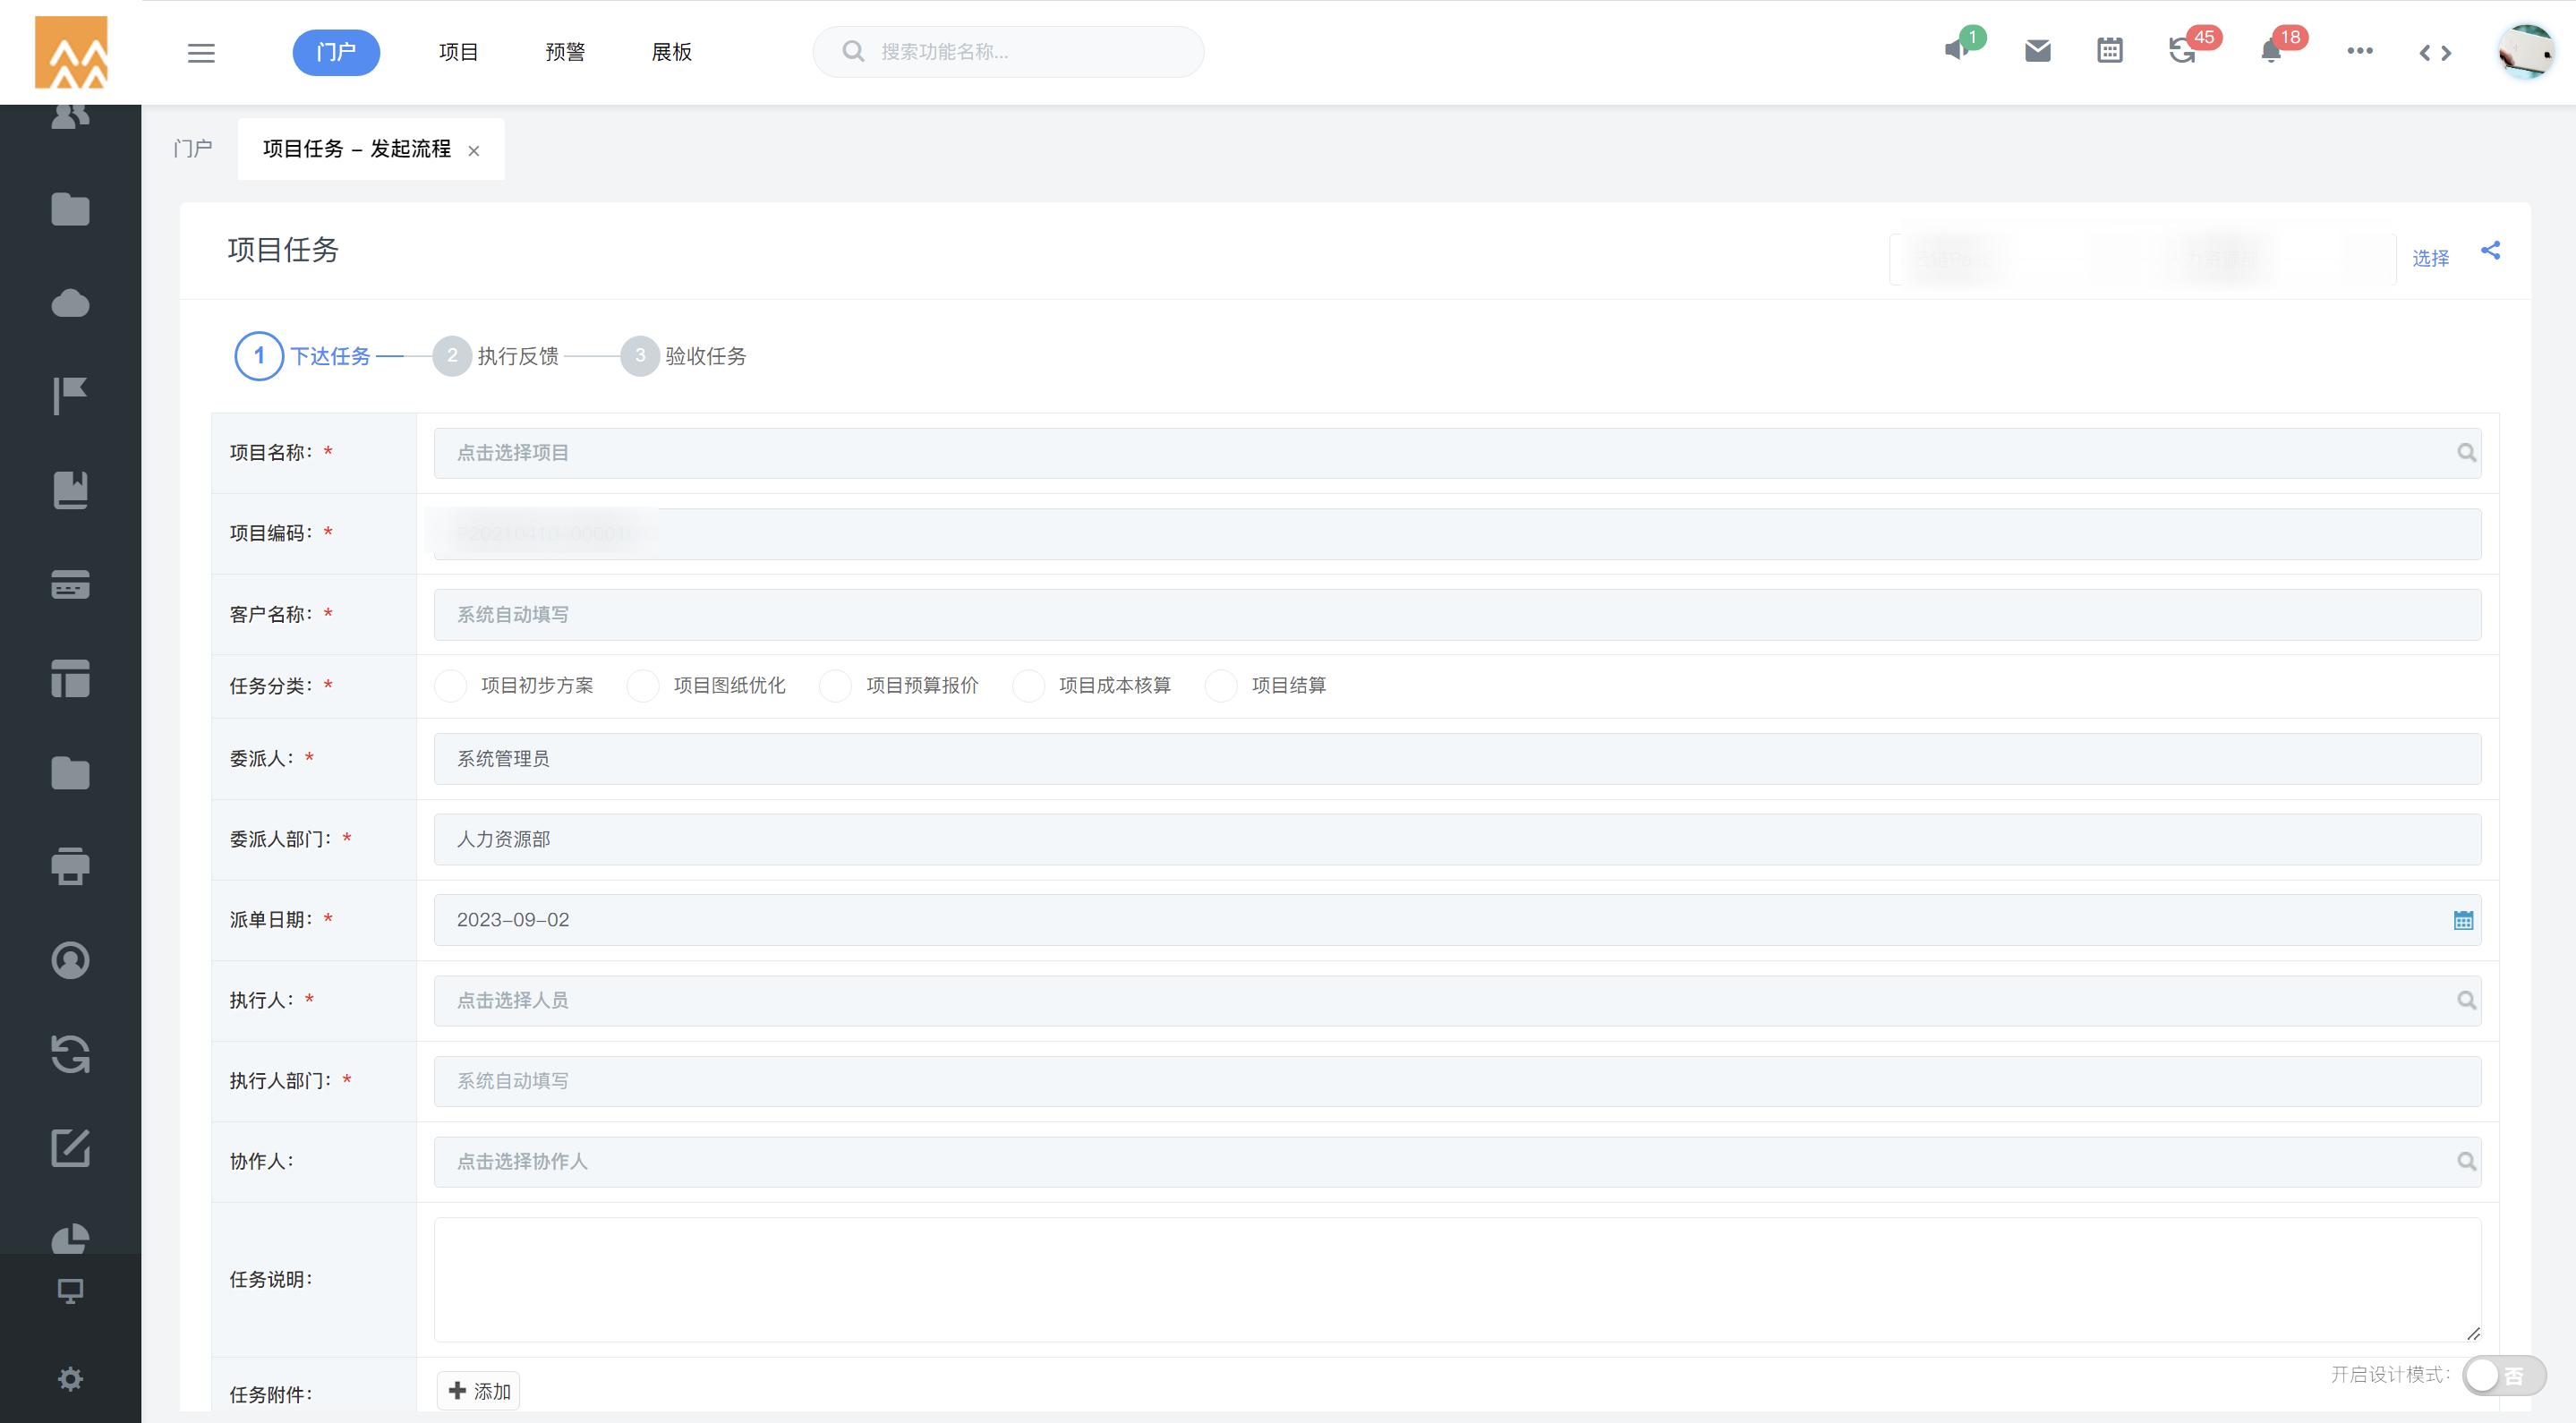The width and height of the screenshot is (2576, 1423).
Task: Click into the 任务说明 text area
Action: point(1456,1279)
